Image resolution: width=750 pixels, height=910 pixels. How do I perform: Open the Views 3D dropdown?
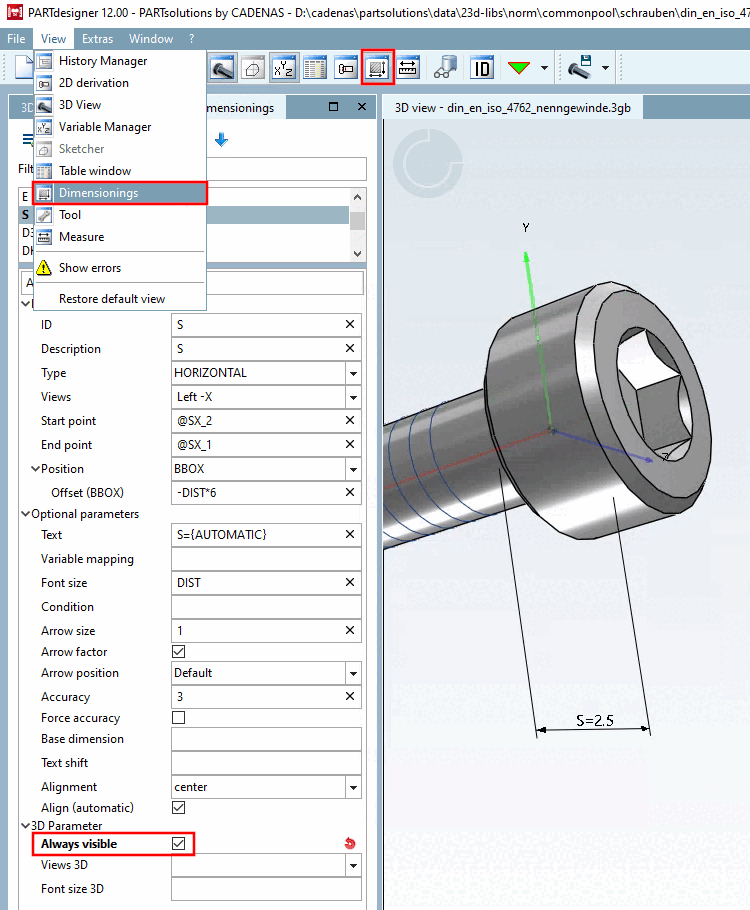click(353, 866)
